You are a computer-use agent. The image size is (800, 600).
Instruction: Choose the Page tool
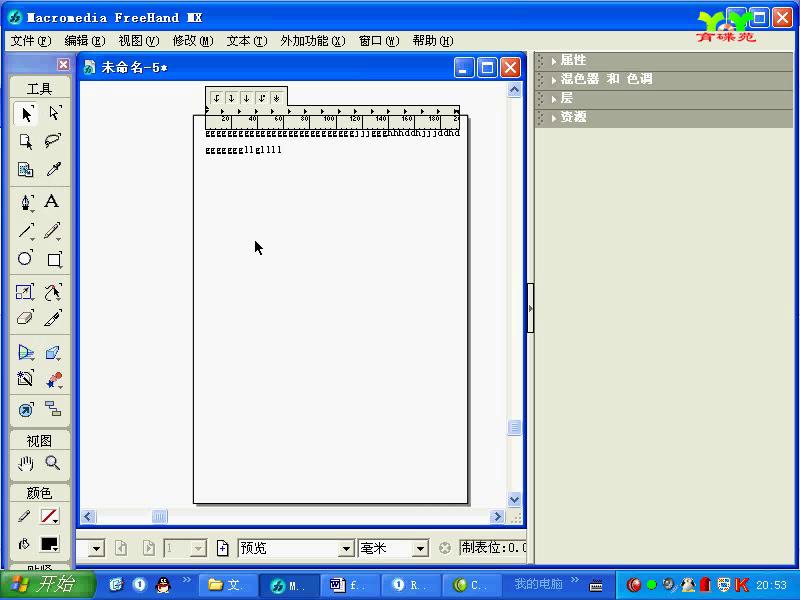(x=26, y=141)
